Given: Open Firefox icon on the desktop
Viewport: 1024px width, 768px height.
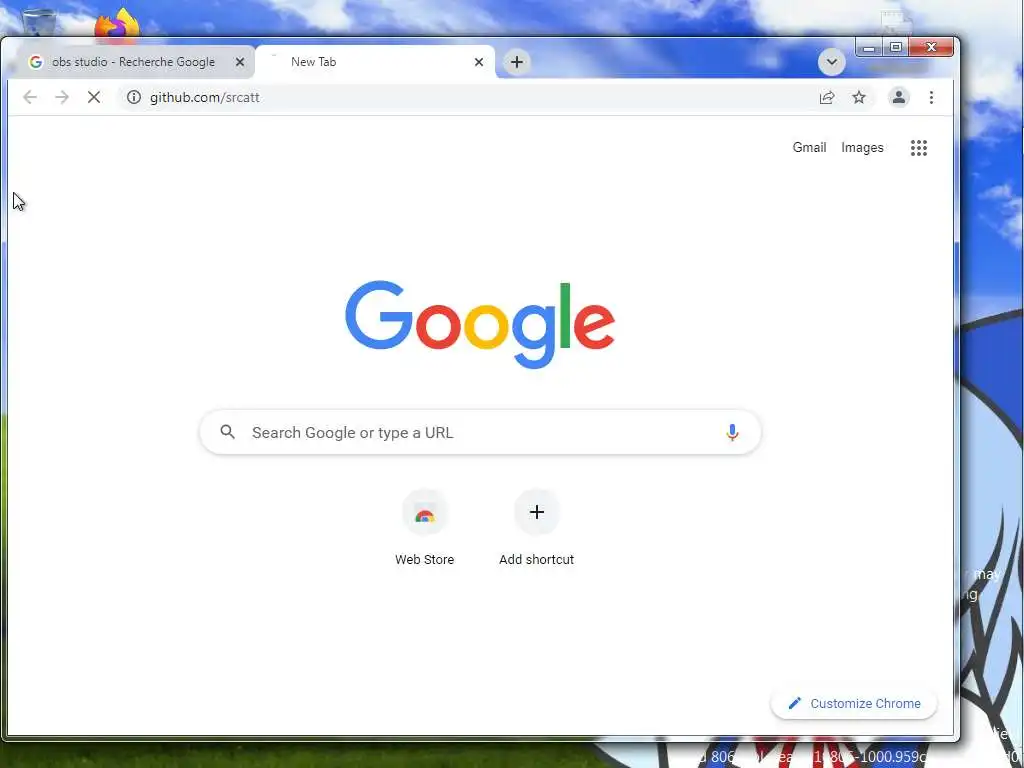Looking at the screenshot, I should (x=117, y=25).
